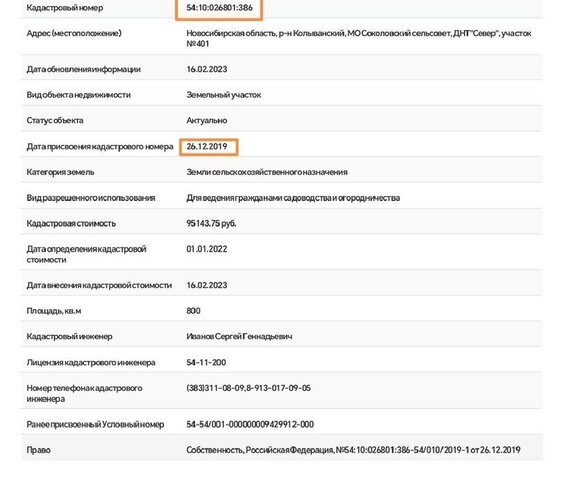Click 'Земли сельскохозяйственного назначения' value
This screenshot has height=480, width=566.
pyautogui.click(x=267, y=172)
